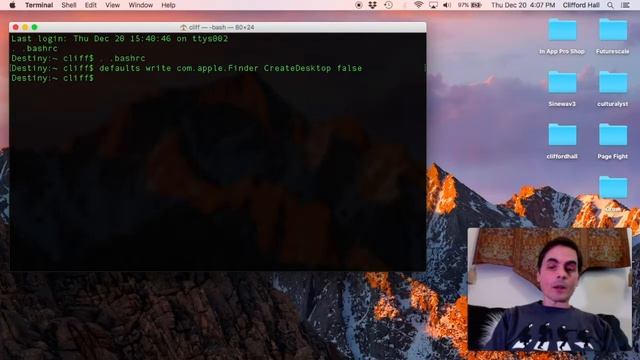Image resolution: width=640 pixels, height=360 pixels.
Task: Select the cliffordhall folder
Action: coord(562,141)
